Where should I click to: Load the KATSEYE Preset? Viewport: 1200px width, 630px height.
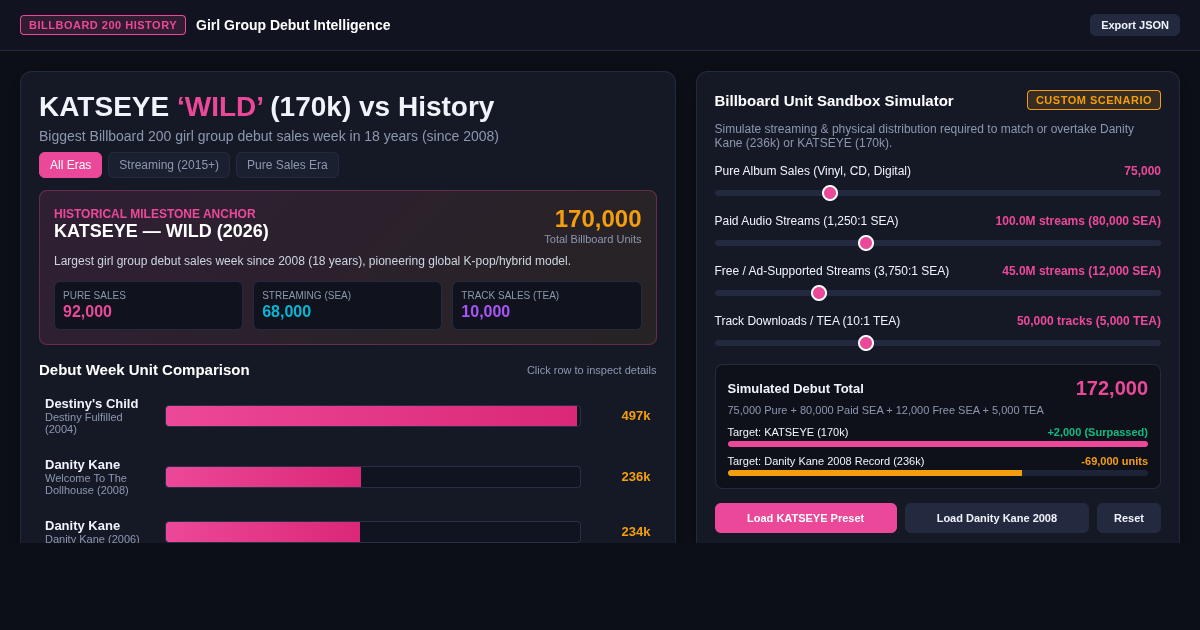click(805, 518)
